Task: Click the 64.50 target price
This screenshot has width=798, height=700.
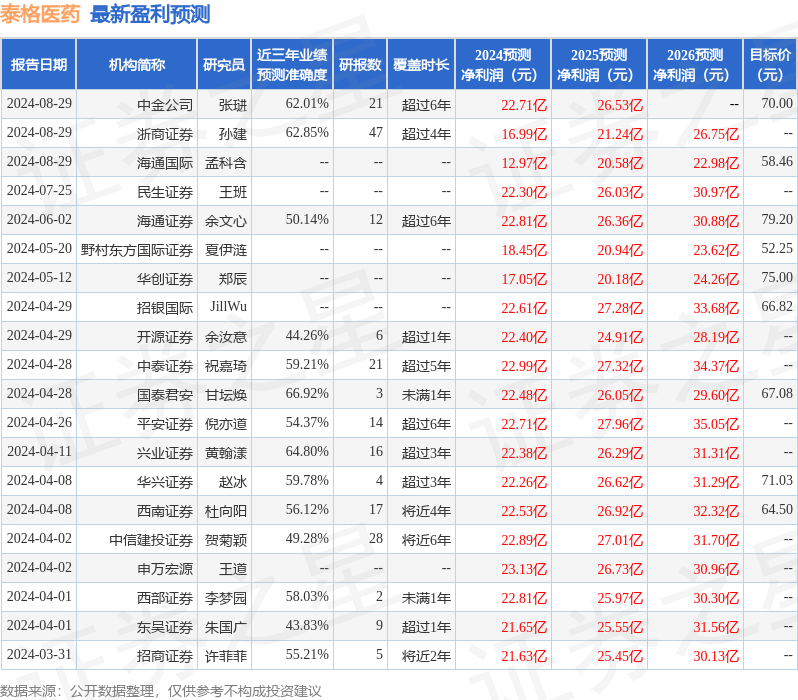Action: [777, 510]
